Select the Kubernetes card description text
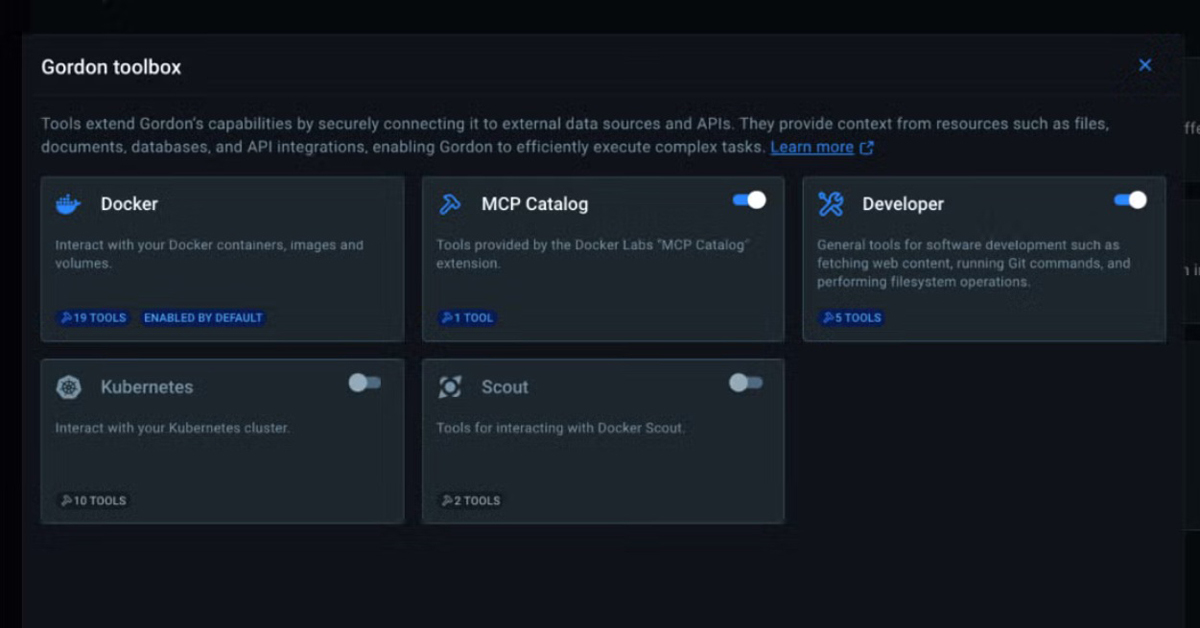This screenshot has height=628, width=1200. pyautogui.click(x=172, y=428)
